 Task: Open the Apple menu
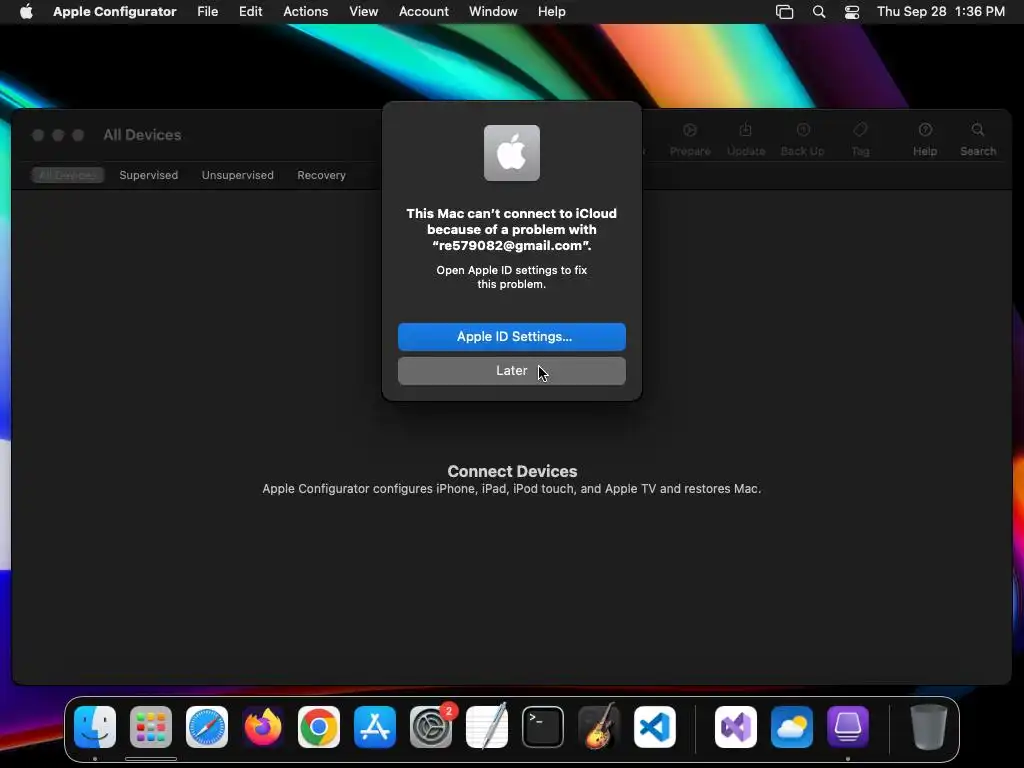pos(26,12)
